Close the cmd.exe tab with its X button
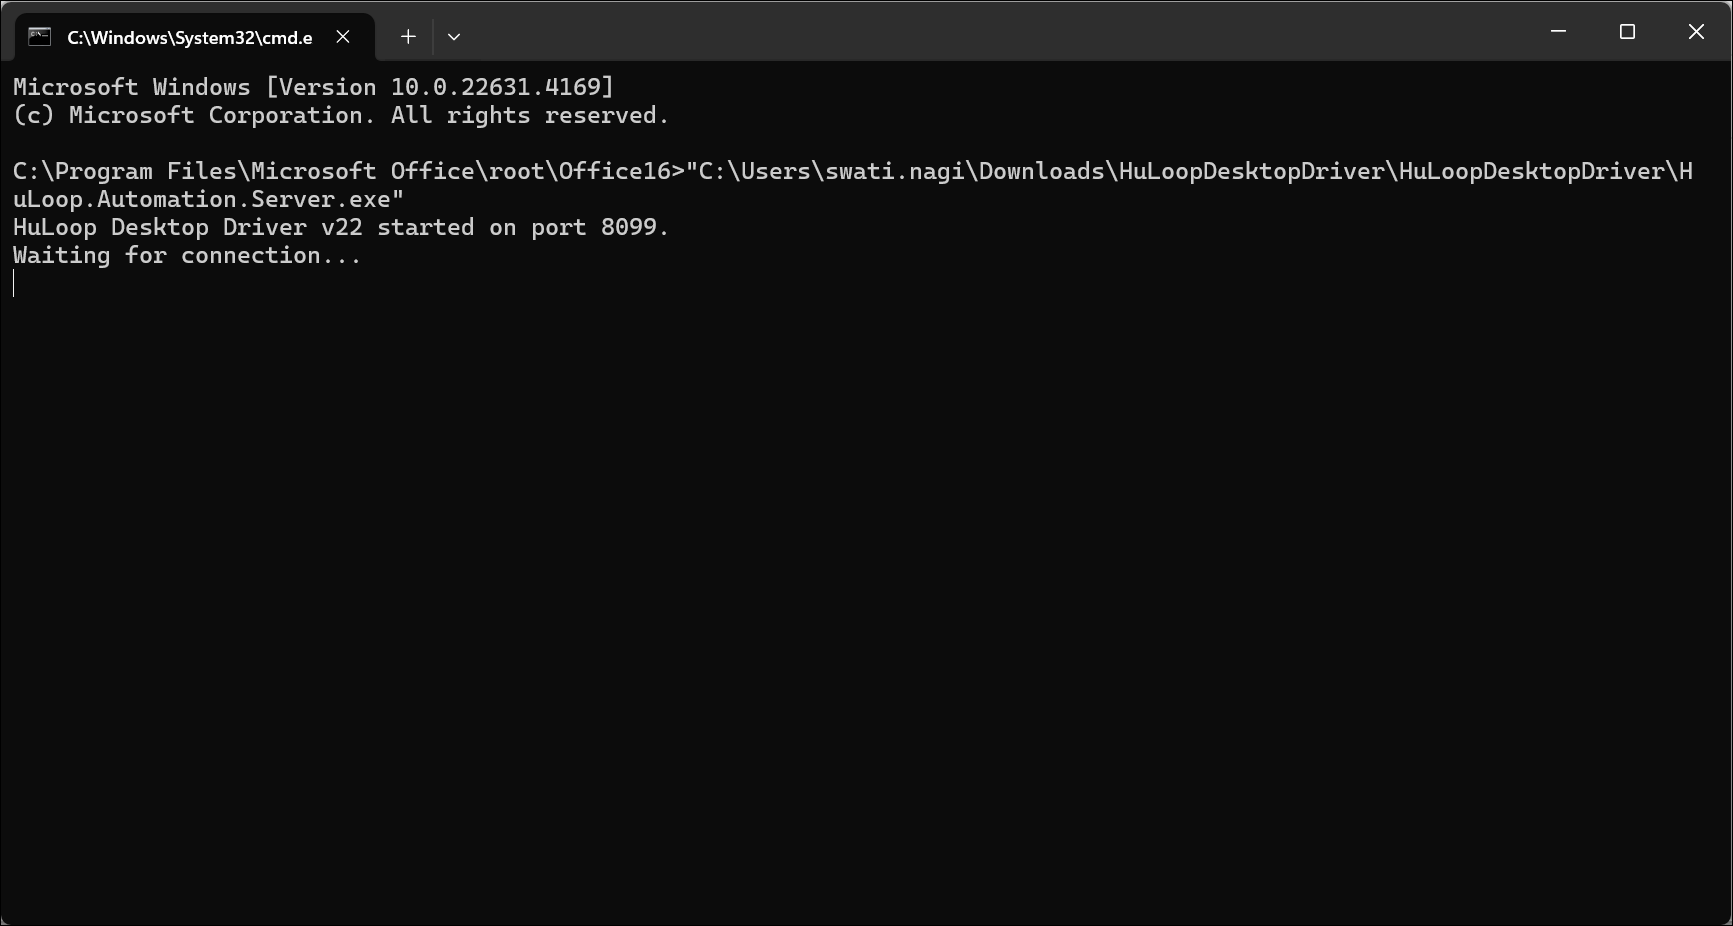 [343, 36]
